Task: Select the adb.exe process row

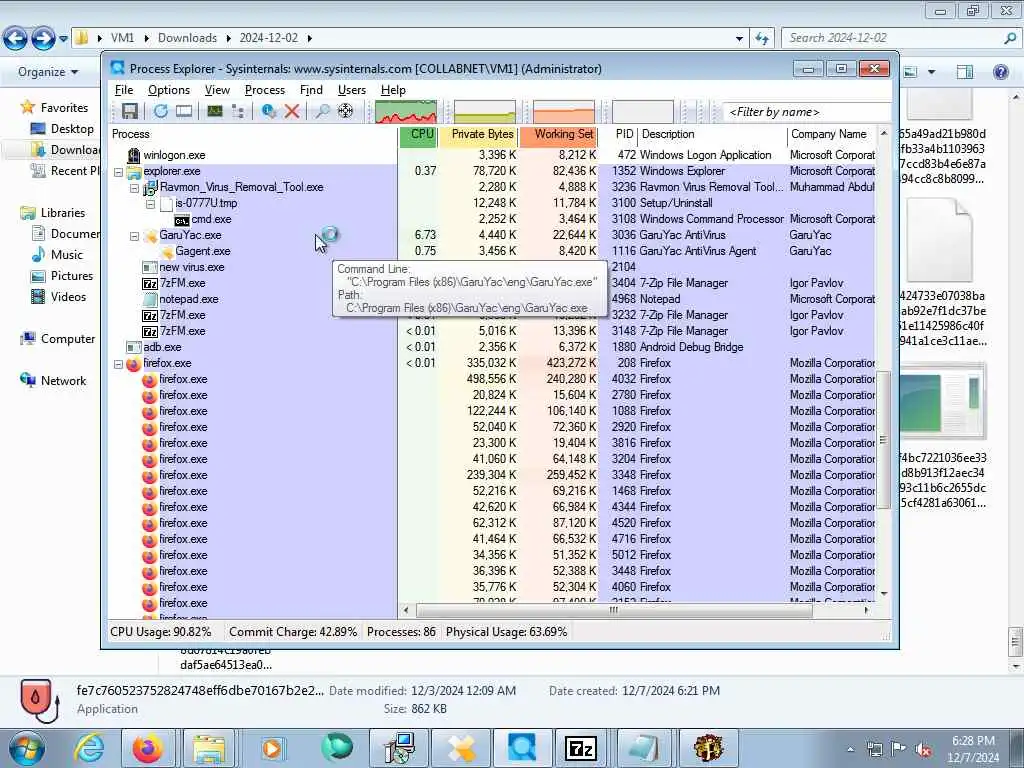Action: coord(493,348)
